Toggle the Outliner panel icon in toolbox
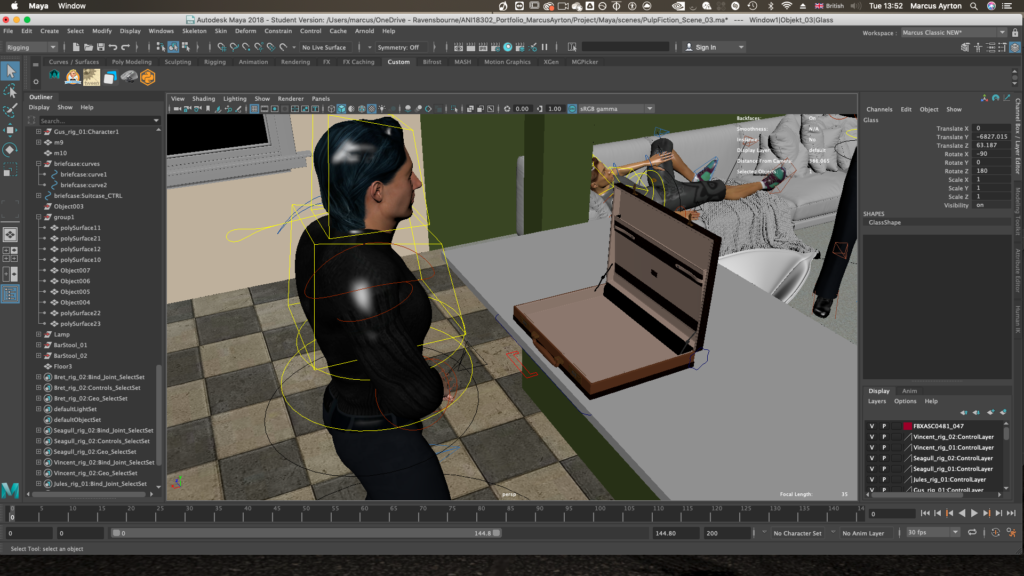Screen dimensions: 1024x576 [x=10, y=295]
